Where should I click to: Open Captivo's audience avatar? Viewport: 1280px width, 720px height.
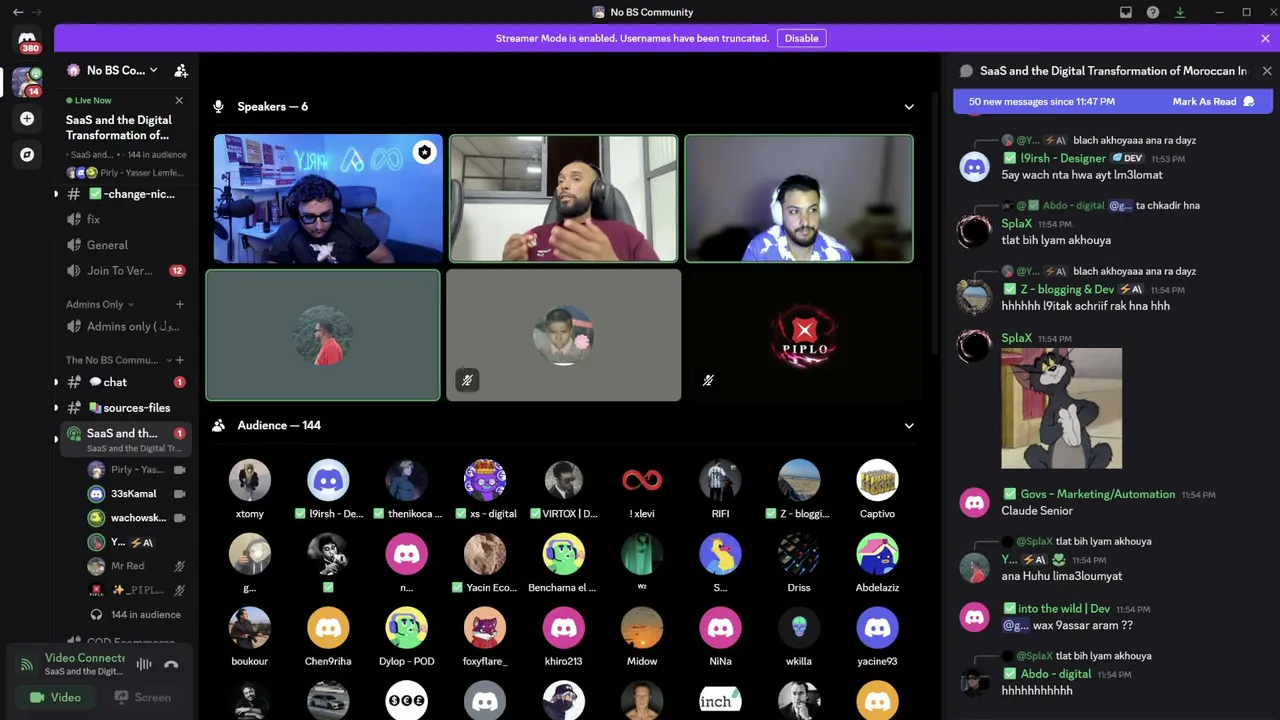[877, 480]
